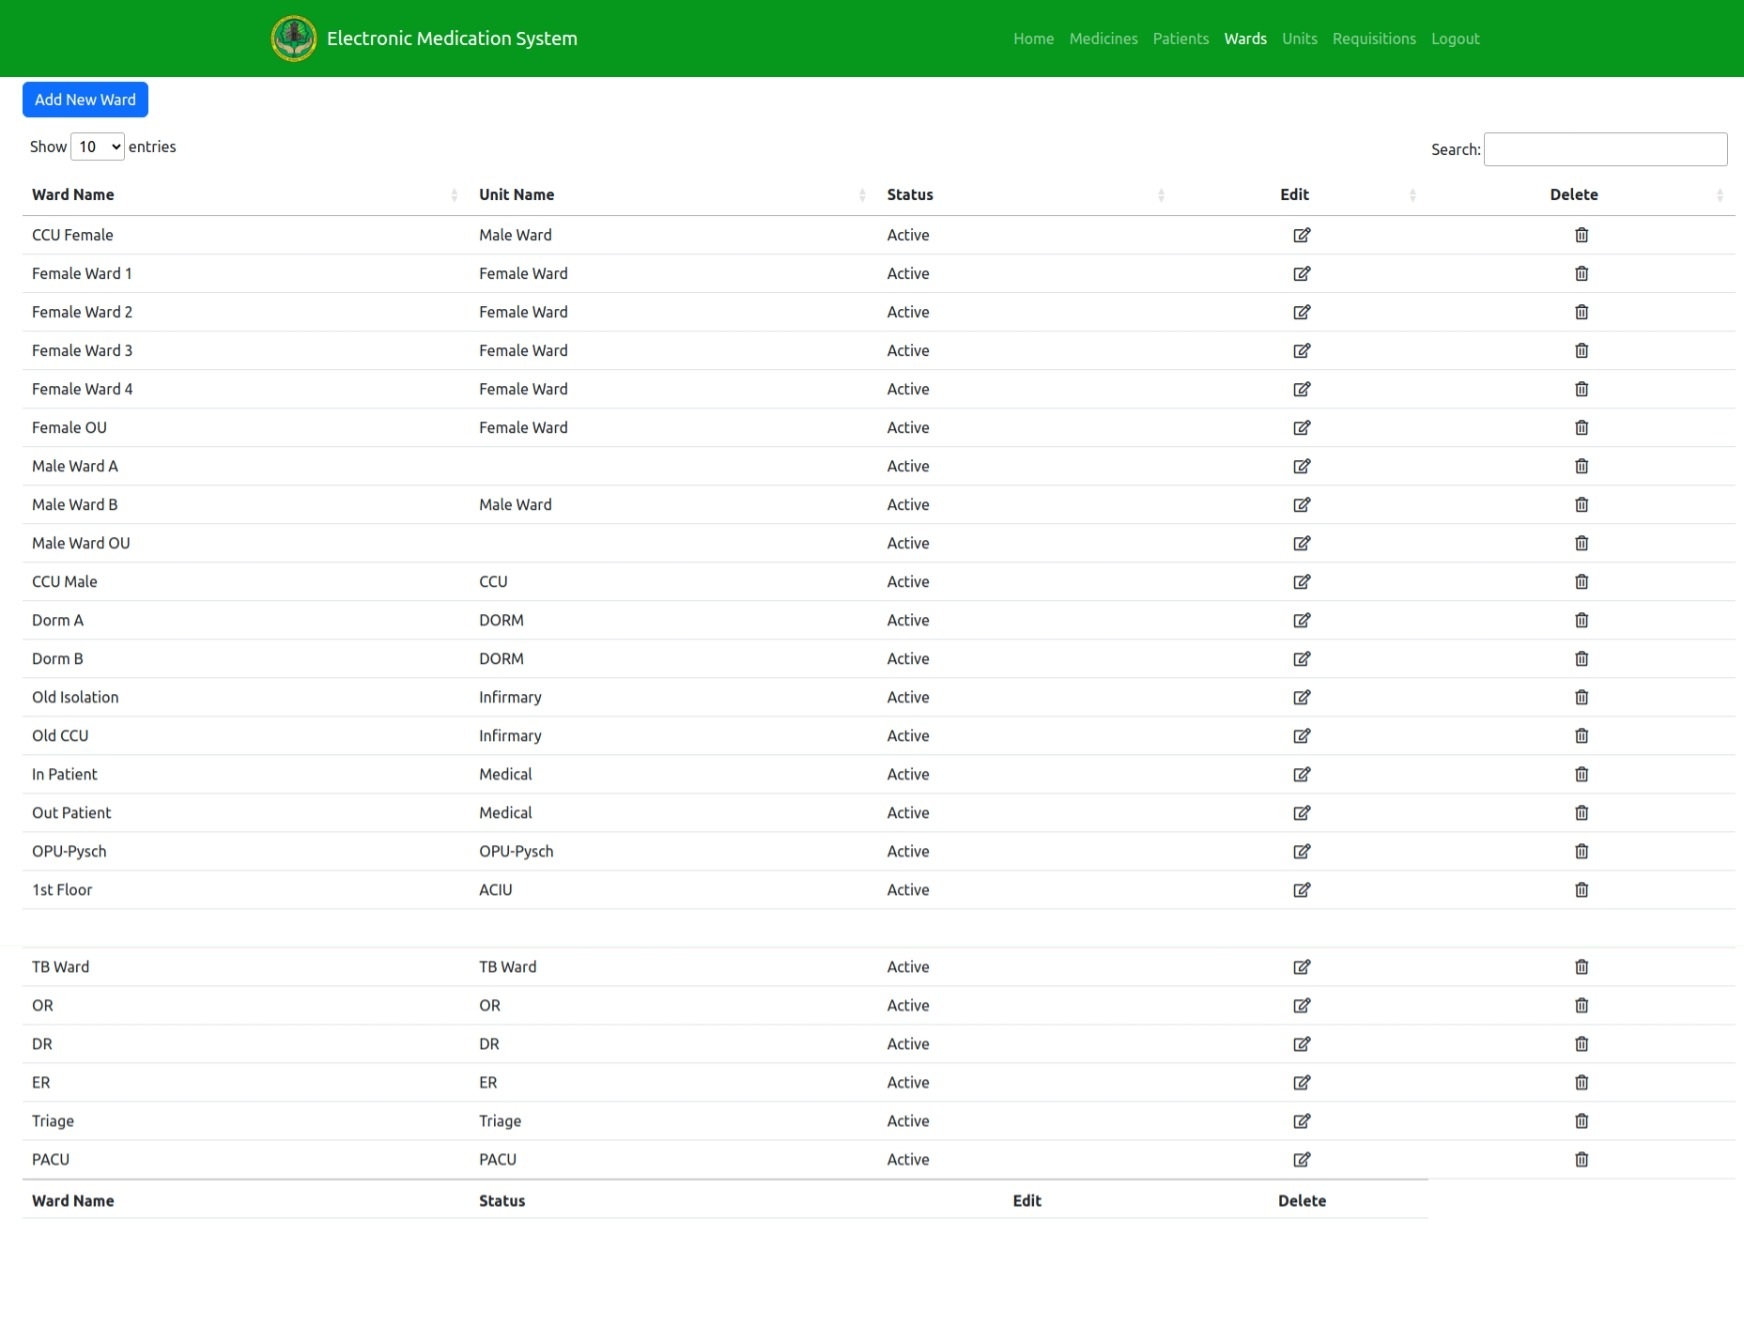Sort by the Status column header
Image resolution: width=1744 pixels, height=1334 pixels.
tap(909, 195)
